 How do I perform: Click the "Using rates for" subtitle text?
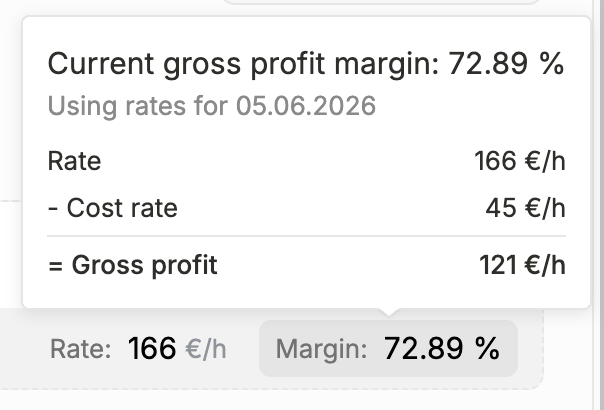coord(138,106)
